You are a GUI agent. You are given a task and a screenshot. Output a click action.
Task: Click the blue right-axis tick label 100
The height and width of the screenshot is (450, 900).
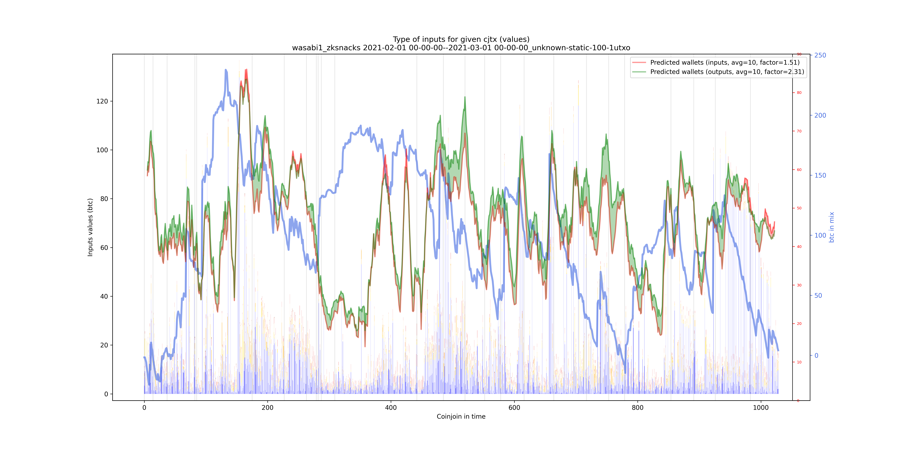pyautogui.click(x=820, y=235)
